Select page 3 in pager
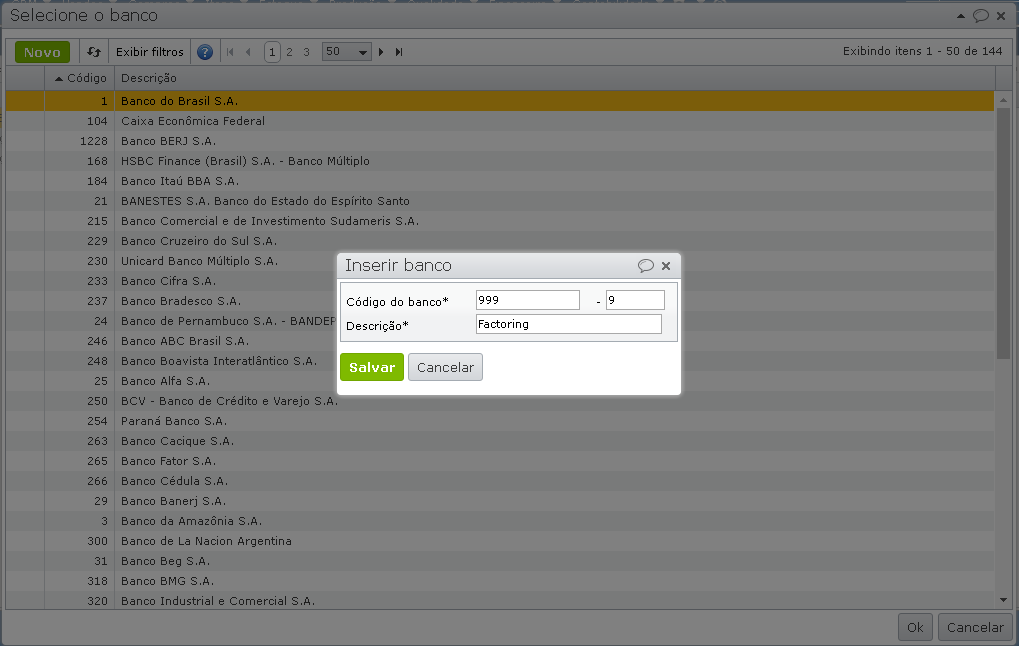This screenshot has width=1019, height=646. click(x=306, y=52)
